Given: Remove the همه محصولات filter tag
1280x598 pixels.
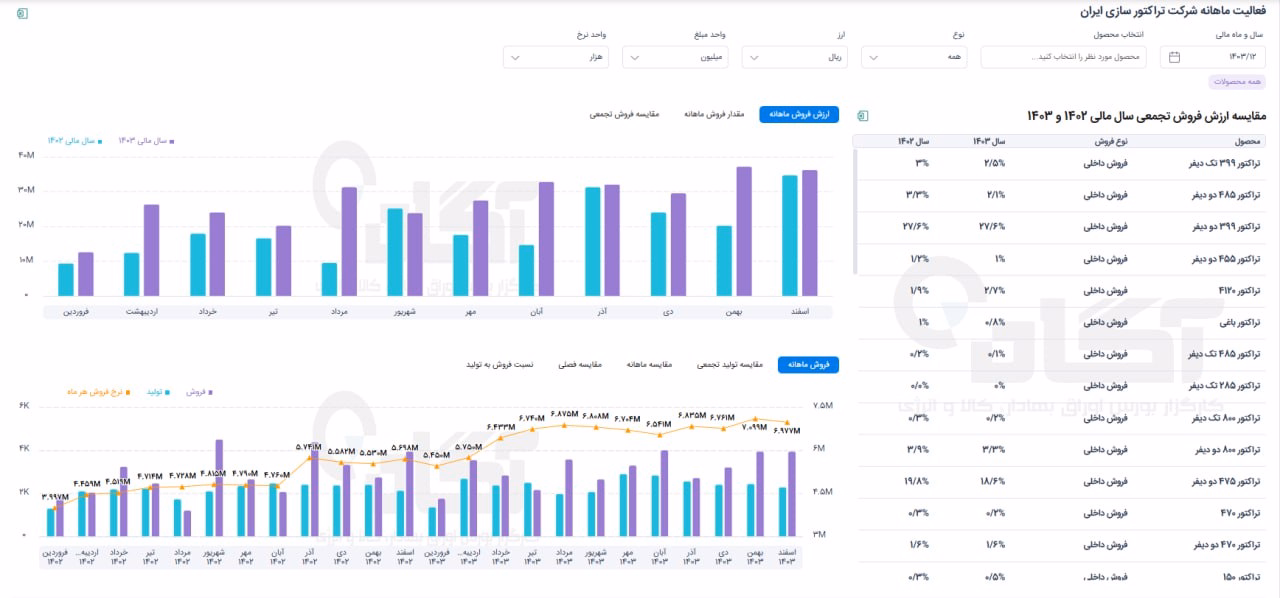Looking at the screenshot, I should click(1237, 82).
